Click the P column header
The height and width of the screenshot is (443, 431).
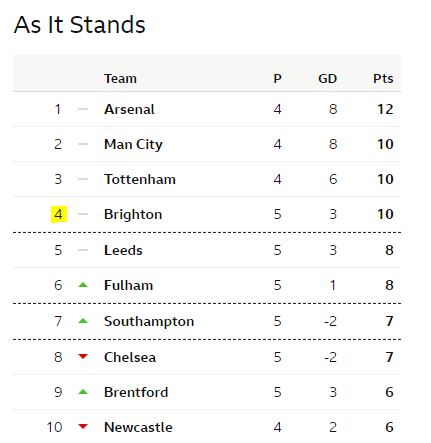(x=277, y=79)
